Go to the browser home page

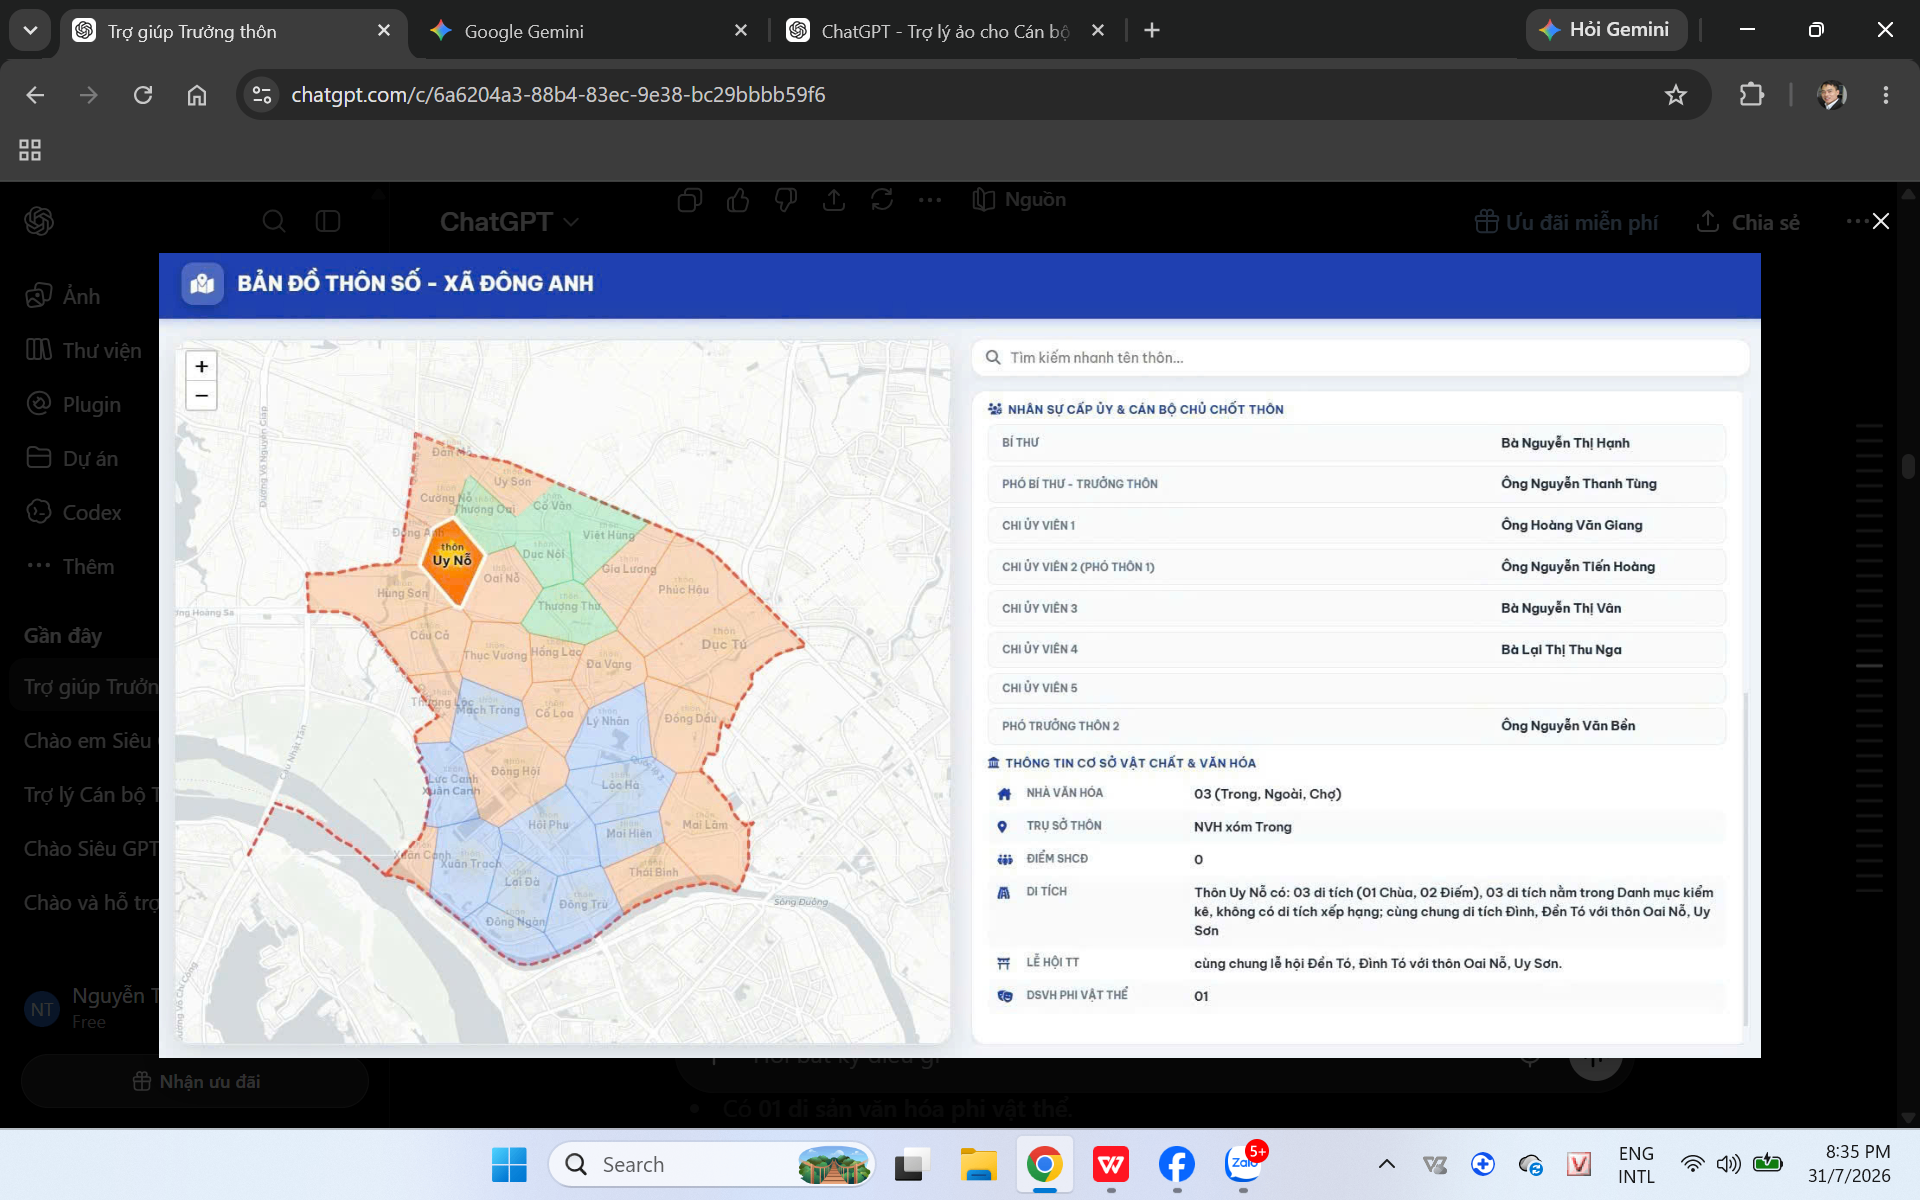(x=197, y=95)
